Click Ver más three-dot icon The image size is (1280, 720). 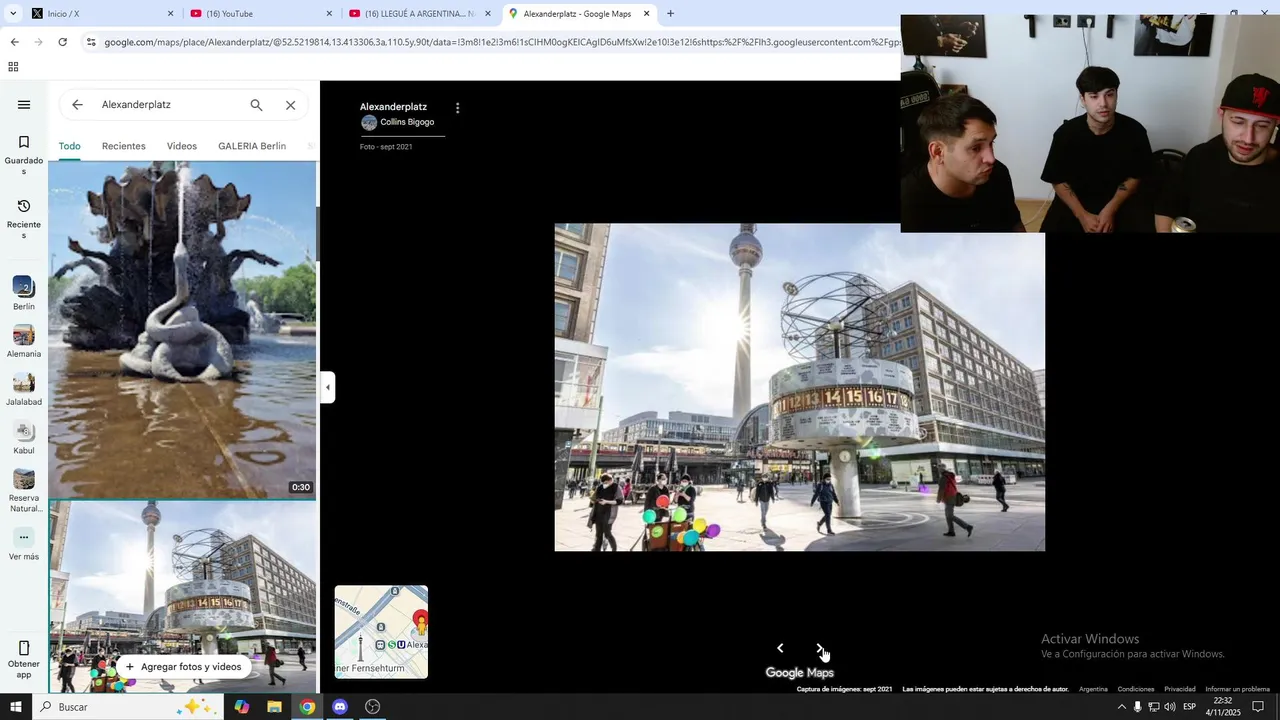24,537
